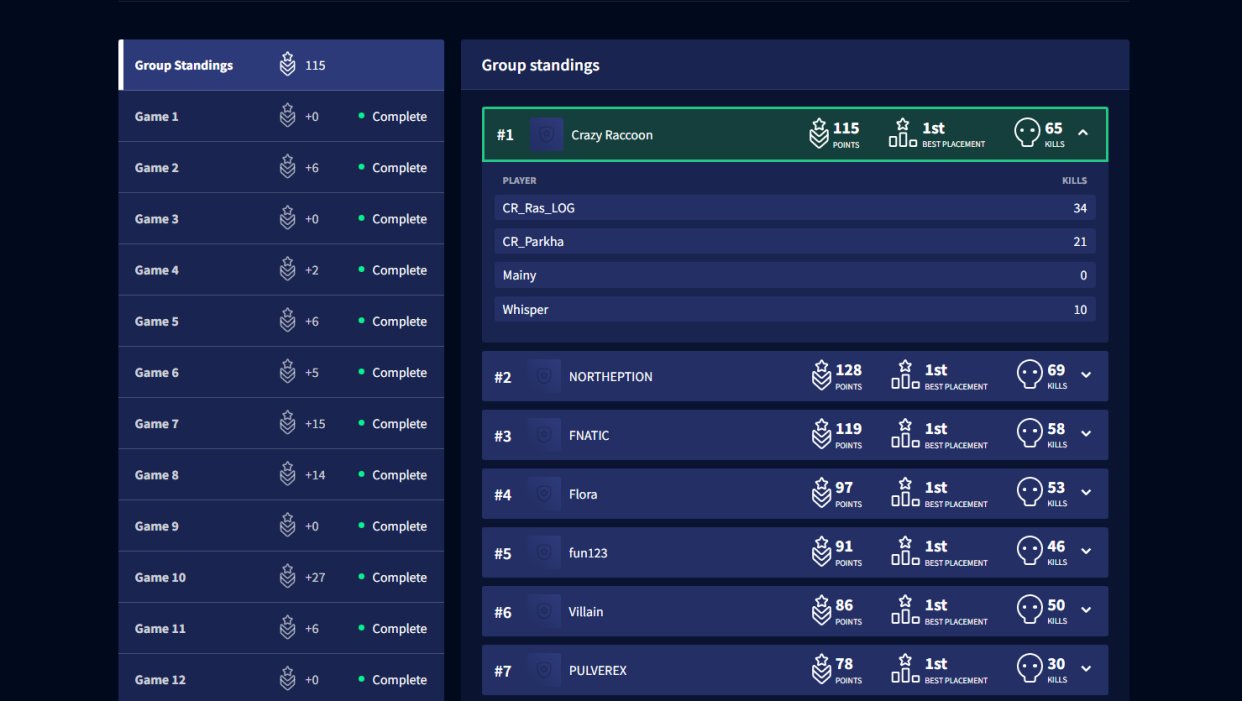Click the Complete status for Game 9
The image size is (1242, 701).
[399, 526]
